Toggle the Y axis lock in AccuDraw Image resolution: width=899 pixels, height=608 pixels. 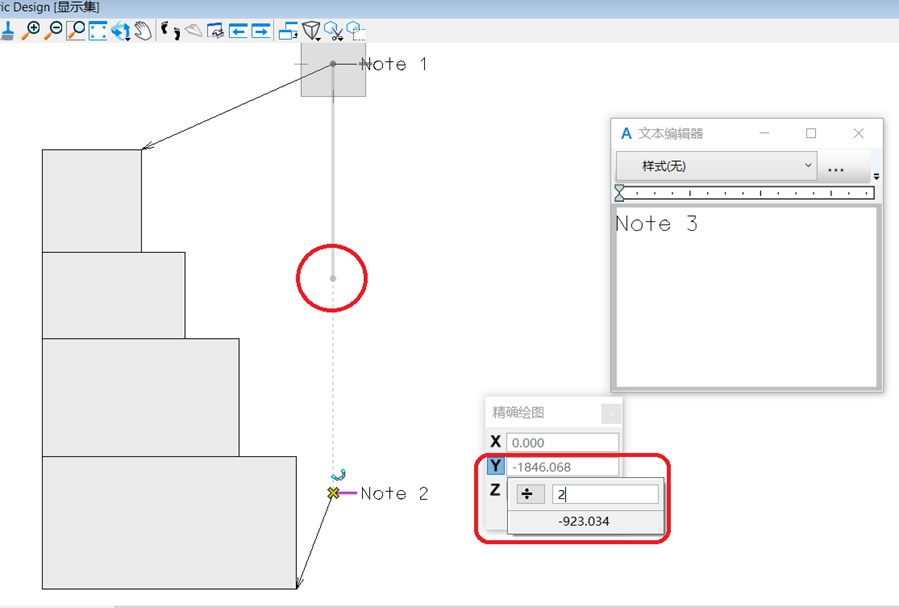pyautogui.click(x=495, y=466)
